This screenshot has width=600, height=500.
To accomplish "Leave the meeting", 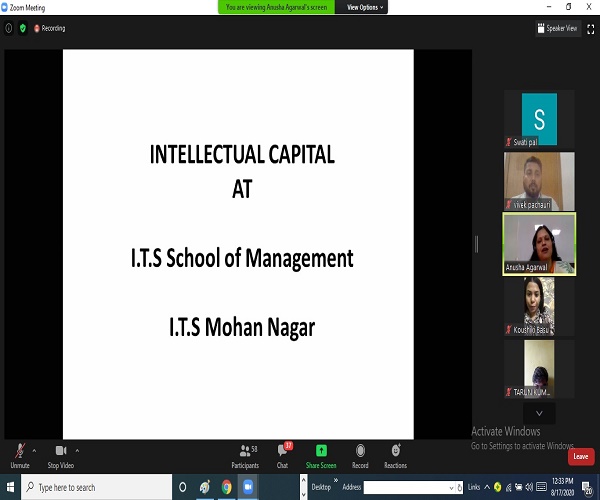I will point(580,456).
